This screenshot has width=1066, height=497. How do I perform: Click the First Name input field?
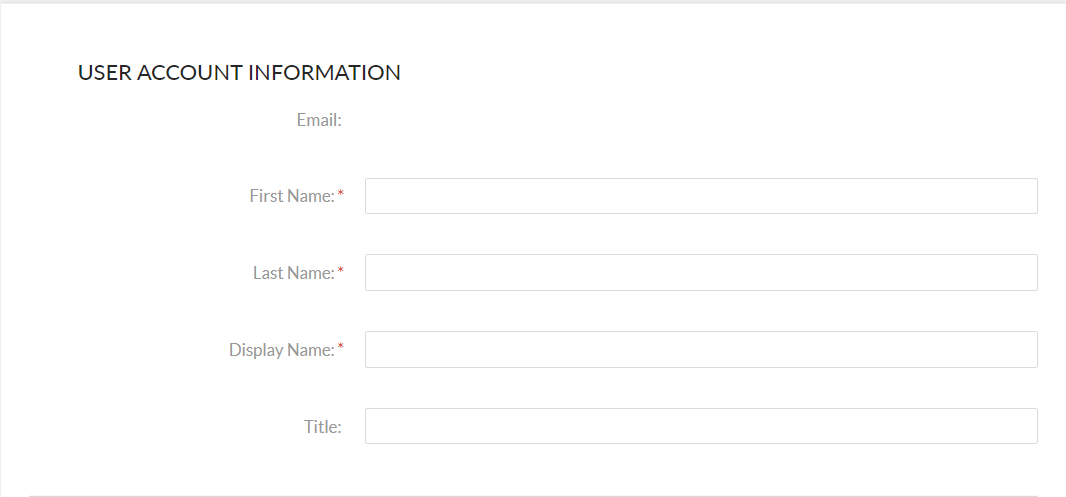click(x=700, y=196)
